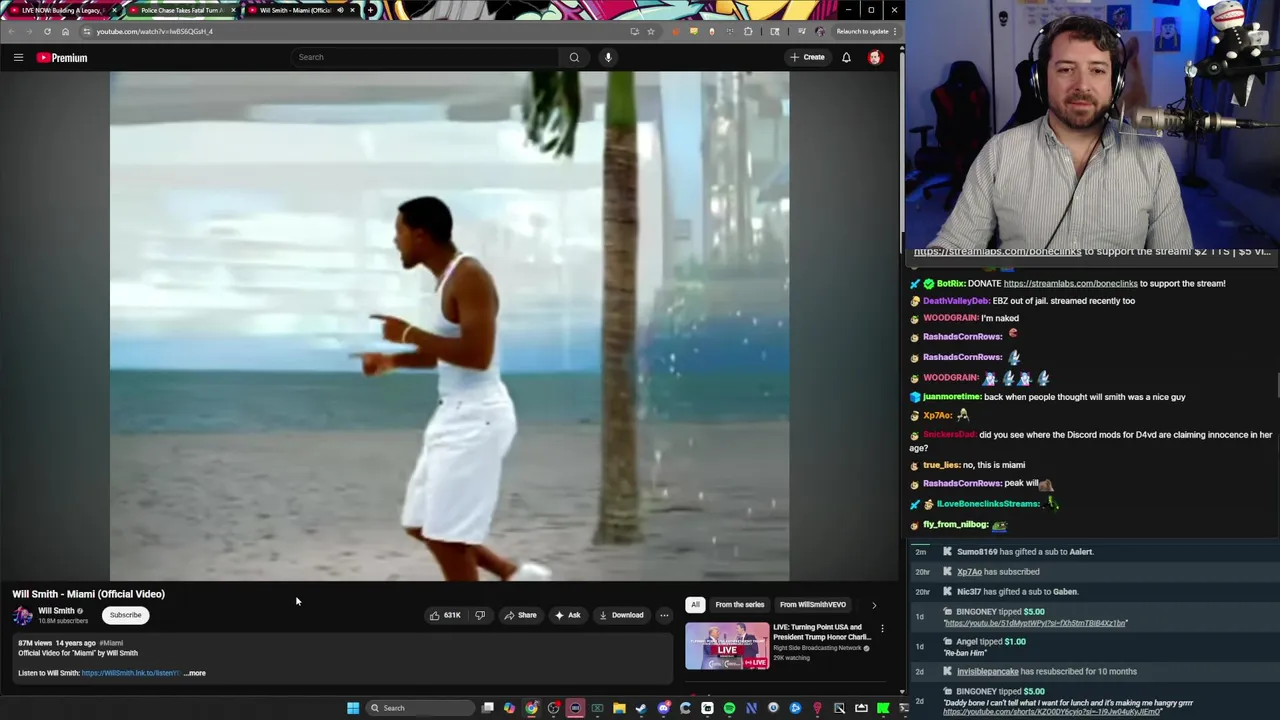Click the Windows taskbar search box
The width and height of the screenshot is (1280, 720).
419,708
